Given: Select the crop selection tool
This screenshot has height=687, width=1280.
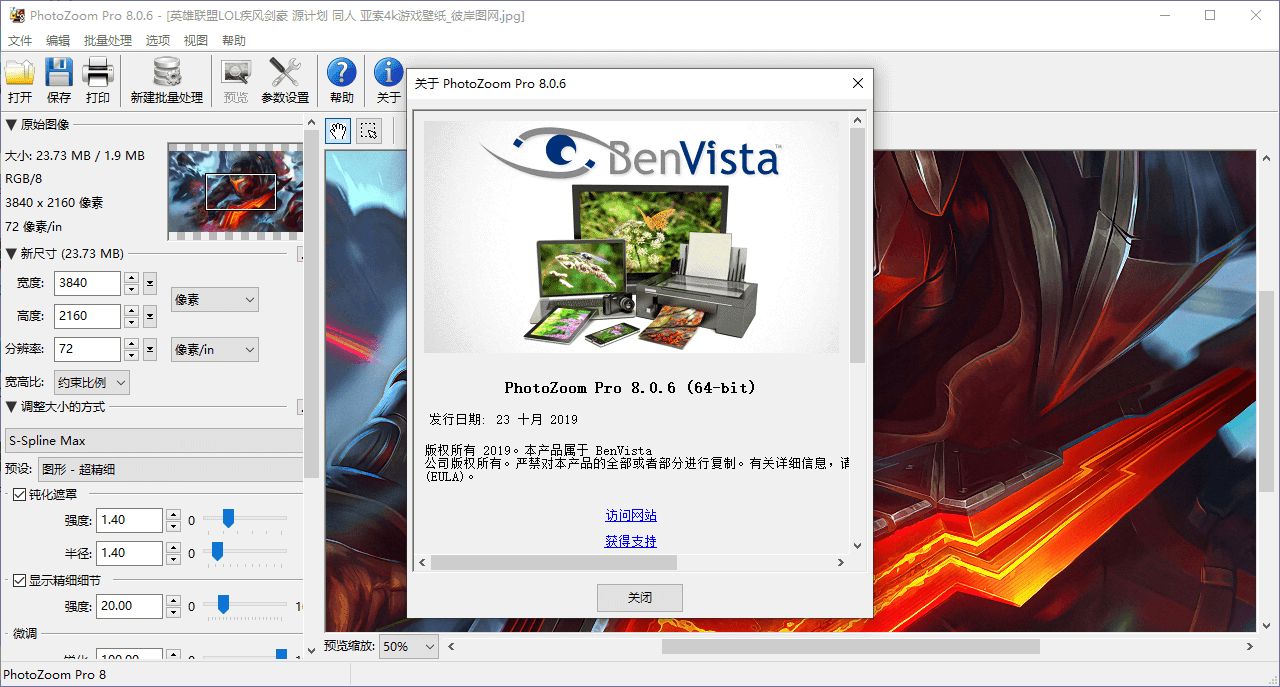Looking at the screenshot, I should pyautogui.click(x=368, y=130).
